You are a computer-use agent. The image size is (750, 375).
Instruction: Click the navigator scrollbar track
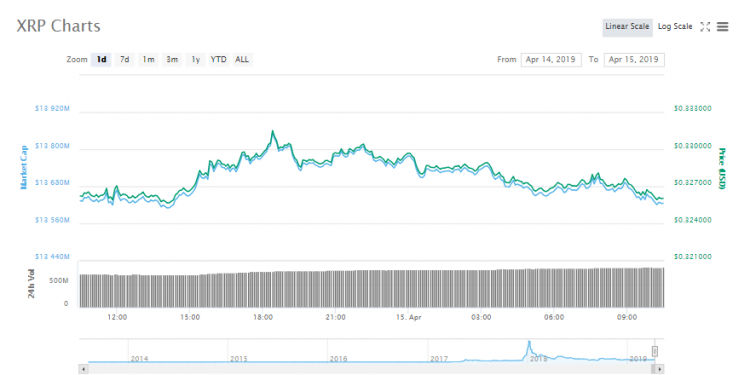(x=371, y=369)
